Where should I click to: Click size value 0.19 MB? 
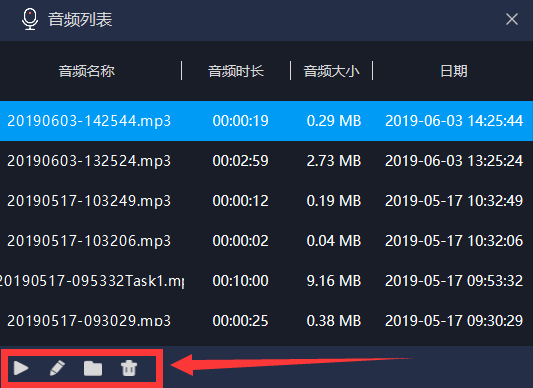point(334,201)
